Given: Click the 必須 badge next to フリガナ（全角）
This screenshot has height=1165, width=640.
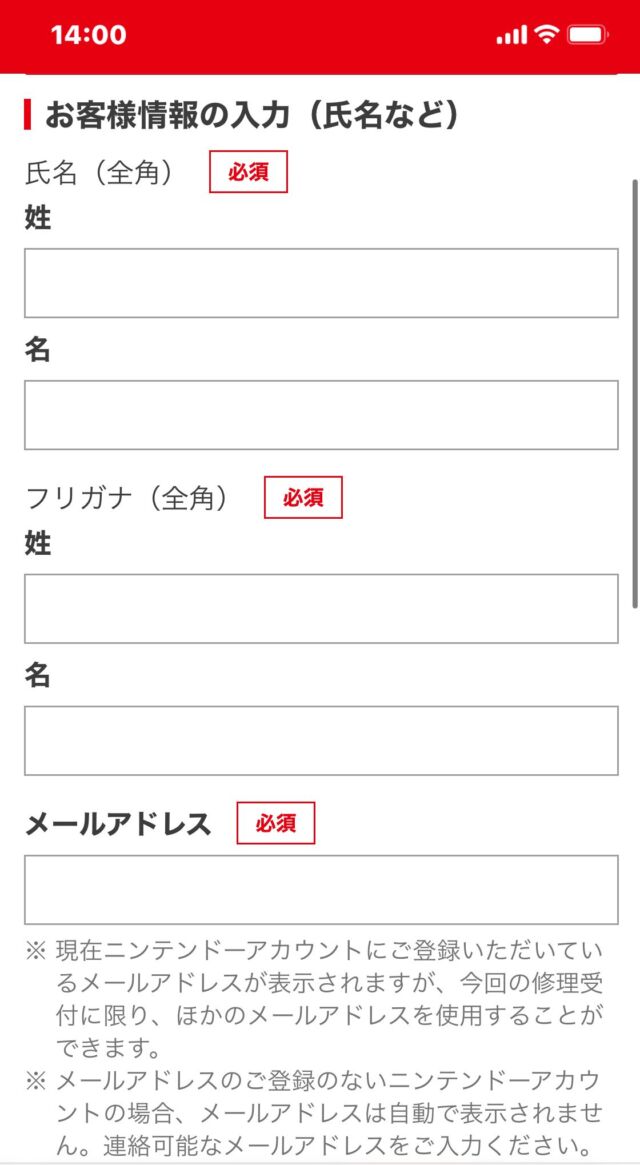Looking at the screenshot, I should (303, 498).
